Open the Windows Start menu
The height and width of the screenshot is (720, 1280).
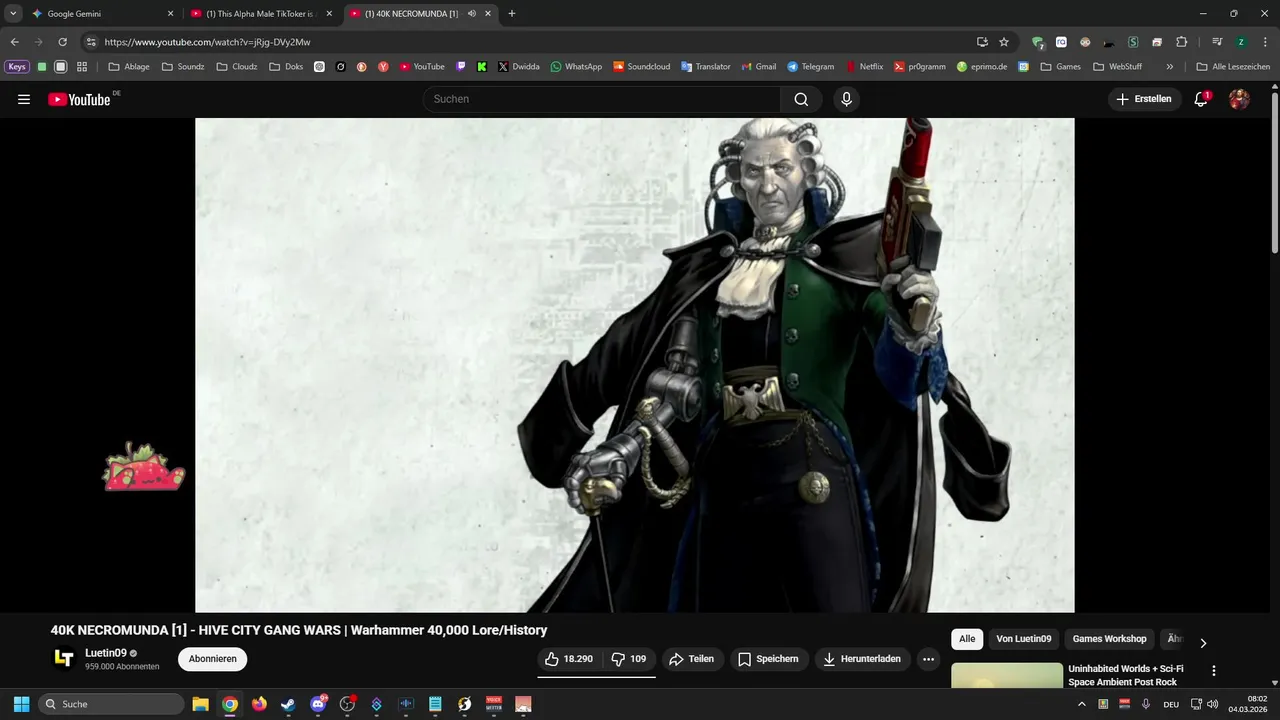click(21, 704)
